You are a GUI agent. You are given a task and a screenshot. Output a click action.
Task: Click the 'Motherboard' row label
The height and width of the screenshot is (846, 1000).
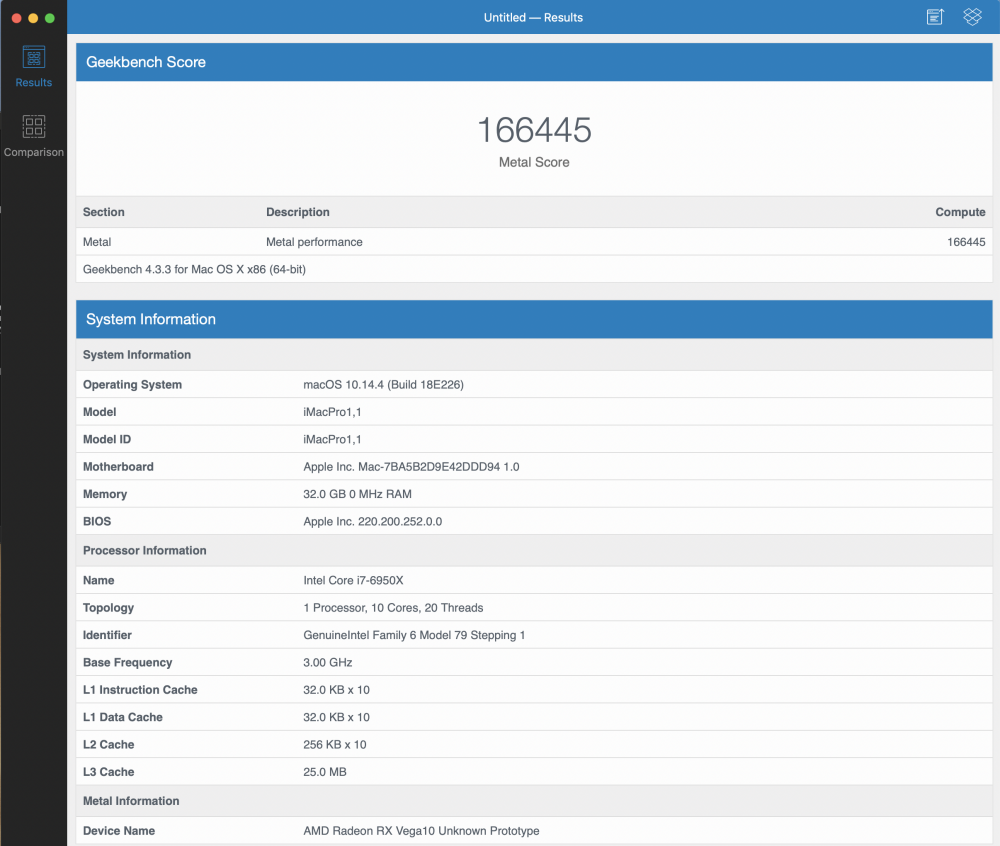pos(118,467)
